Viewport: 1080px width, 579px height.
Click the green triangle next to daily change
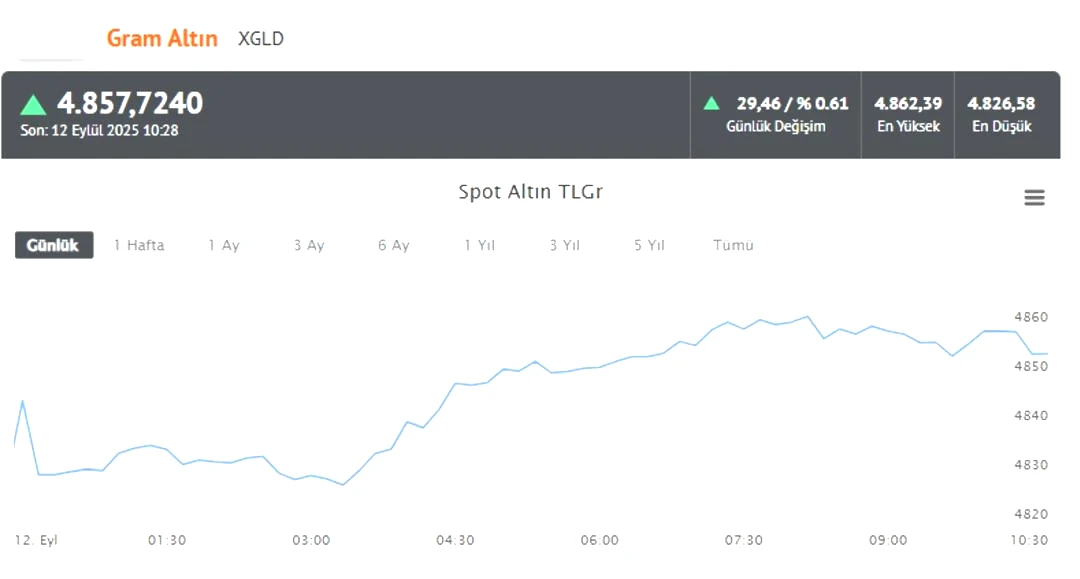pyautogui.click(x=712, y=104)
